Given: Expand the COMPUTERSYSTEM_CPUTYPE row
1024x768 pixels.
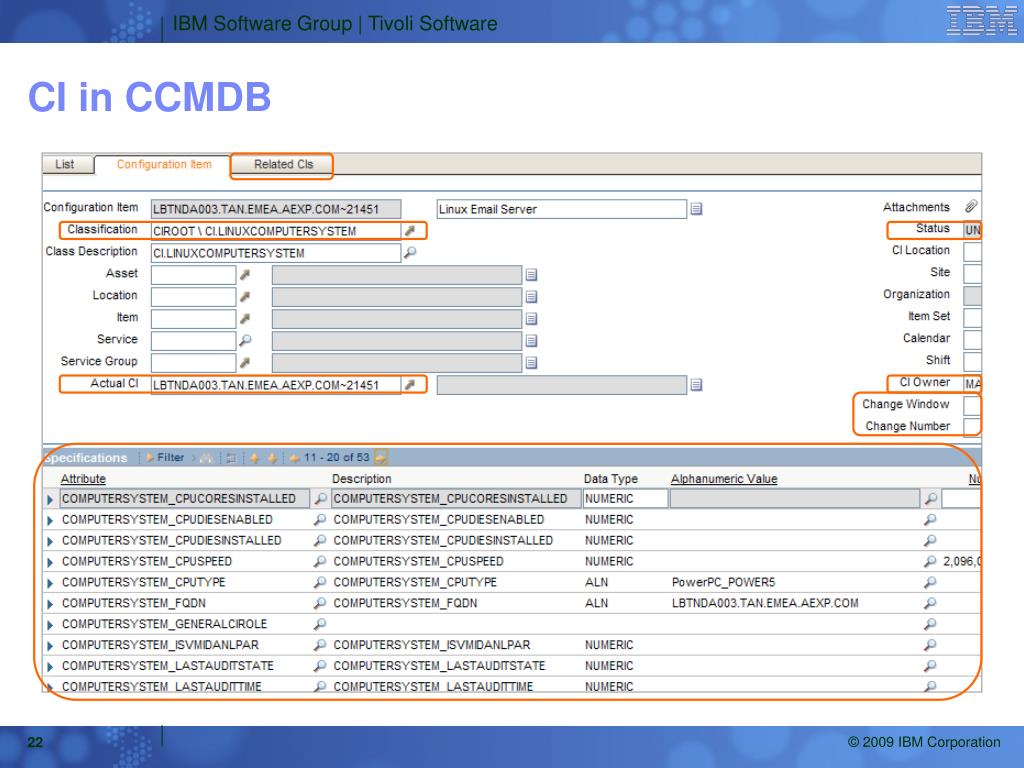Looking at the screenshot, I should tap(50, 583).
